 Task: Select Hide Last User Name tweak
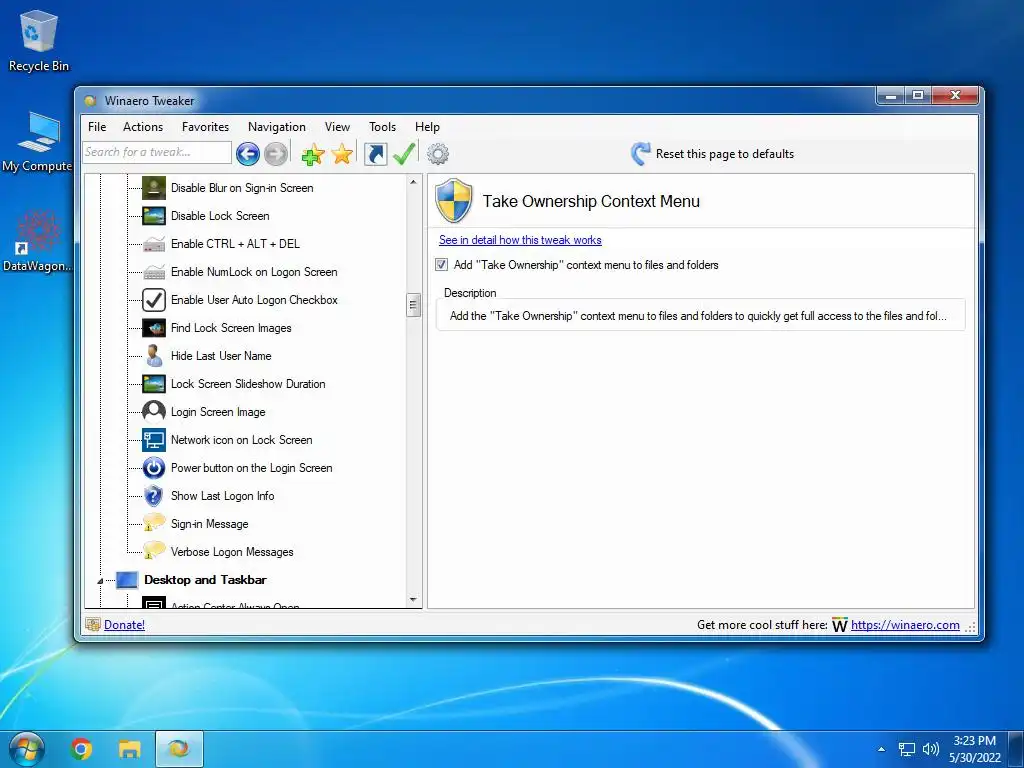(x=221, y=356)
